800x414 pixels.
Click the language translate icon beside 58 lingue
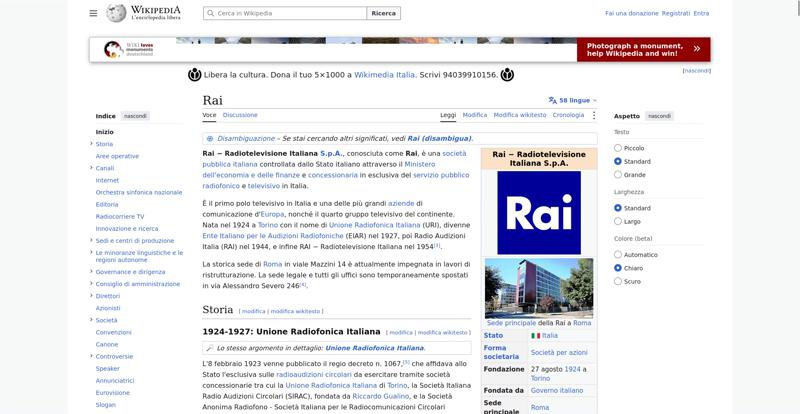553,101
